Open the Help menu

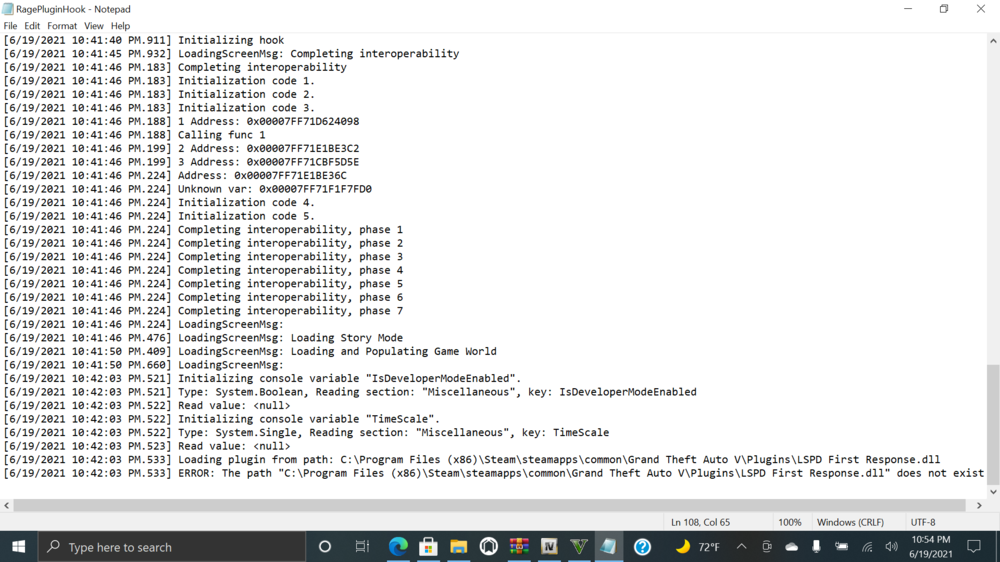click(x=120, y=26)
